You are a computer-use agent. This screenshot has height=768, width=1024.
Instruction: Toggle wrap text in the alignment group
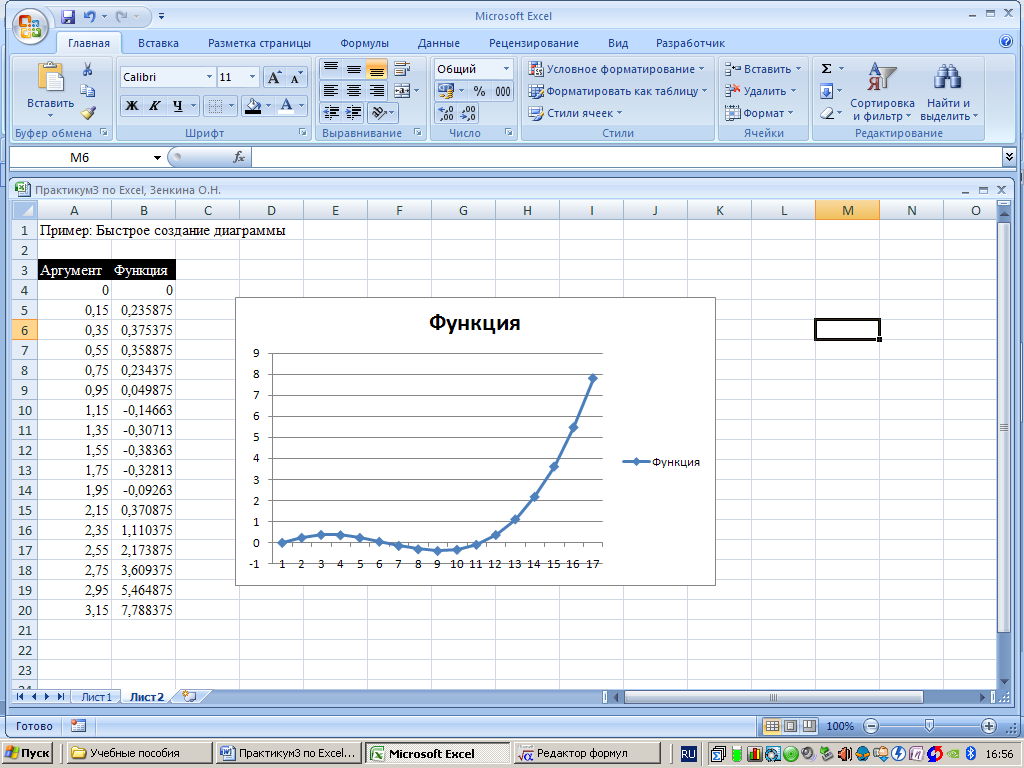(402, 69)
